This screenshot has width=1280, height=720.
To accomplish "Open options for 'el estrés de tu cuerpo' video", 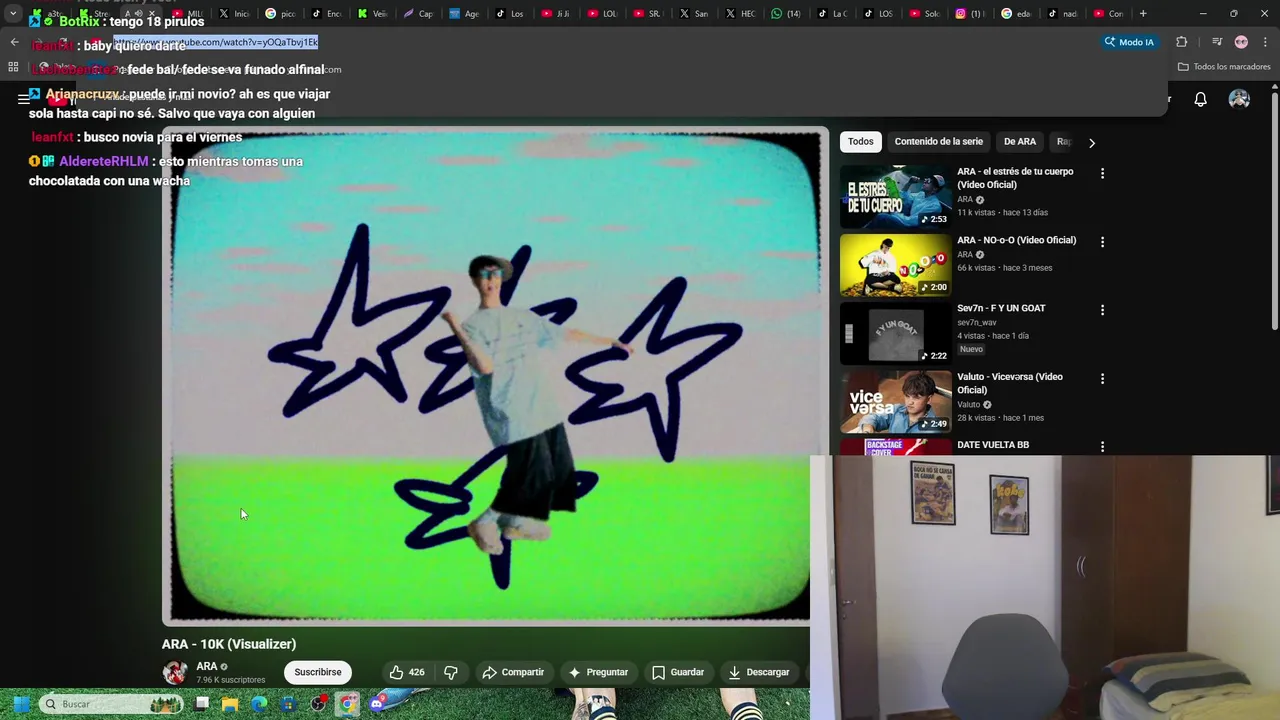I will pyautogui.click(x=1102, y=174).
